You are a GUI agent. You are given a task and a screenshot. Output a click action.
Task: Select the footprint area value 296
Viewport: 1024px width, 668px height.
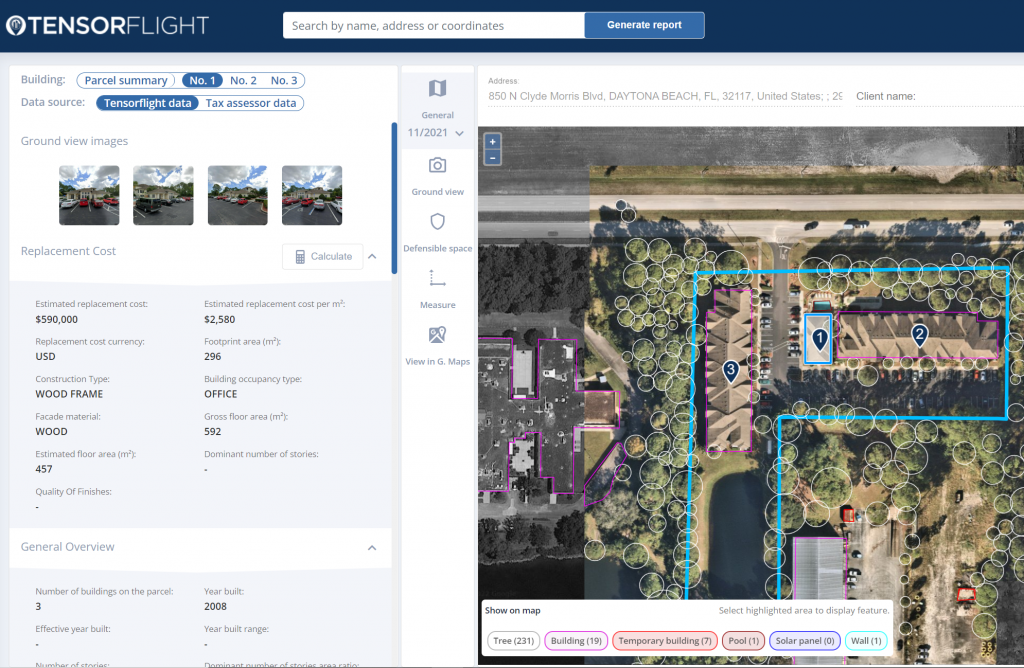click(213, 357)
